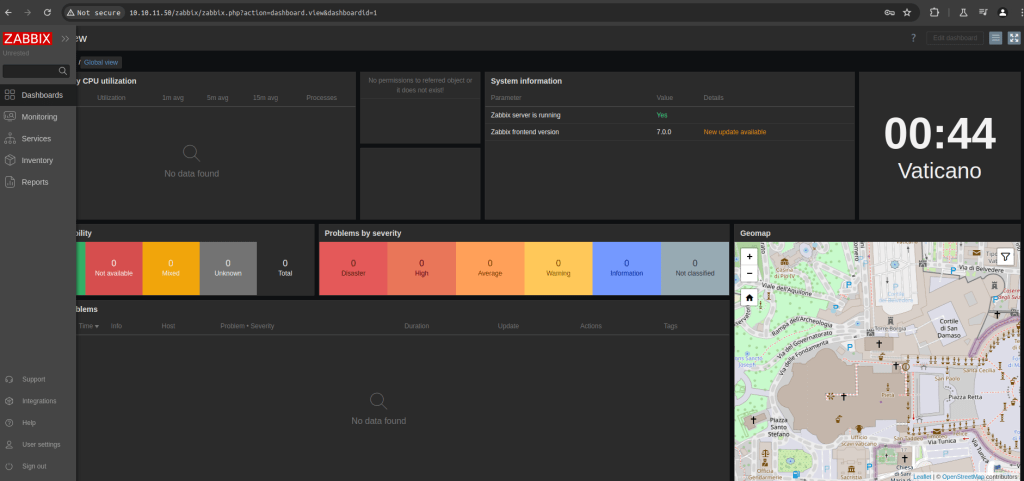Viewport: 1024px width, 481px height.
Task: Click the Zabbix logo
Action: (x=27, y=39)
